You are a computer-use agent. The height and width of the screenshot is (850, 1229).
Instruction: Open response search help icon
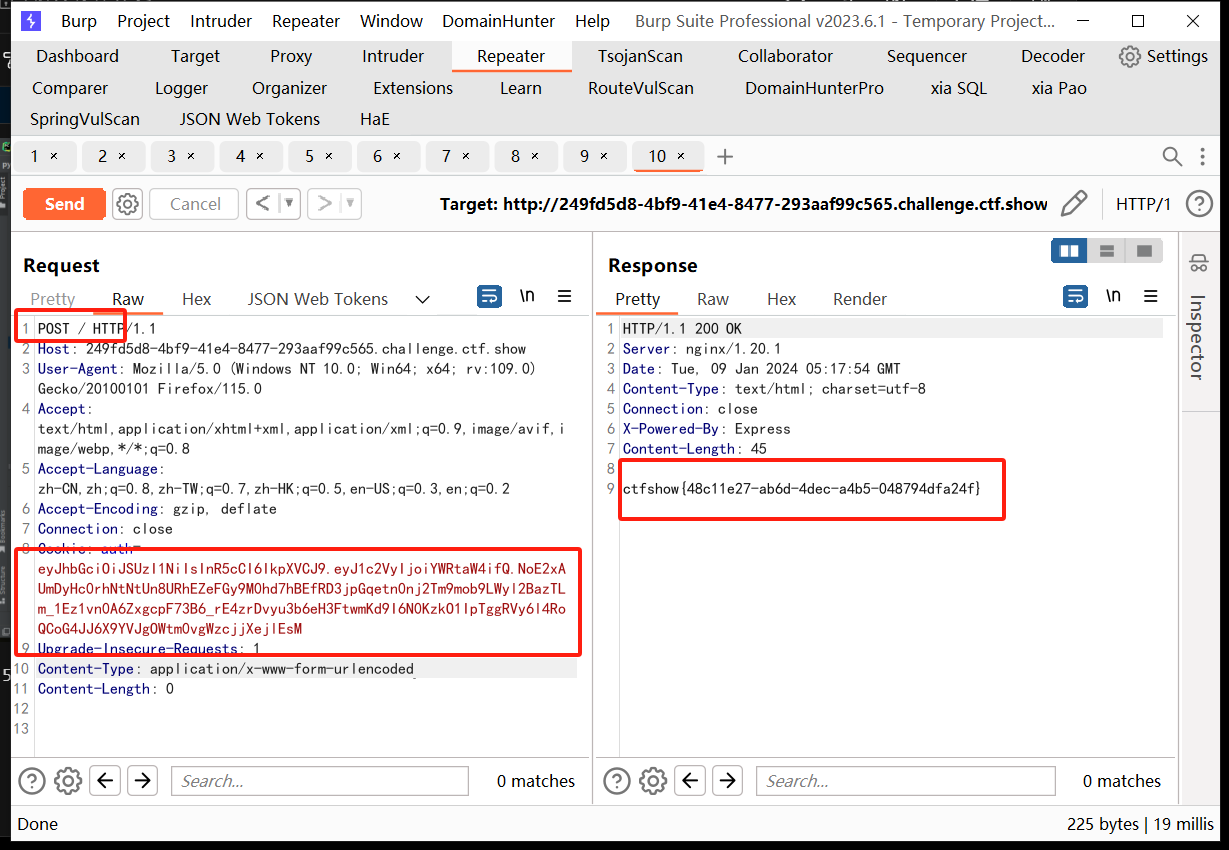[x=617, y=781]
